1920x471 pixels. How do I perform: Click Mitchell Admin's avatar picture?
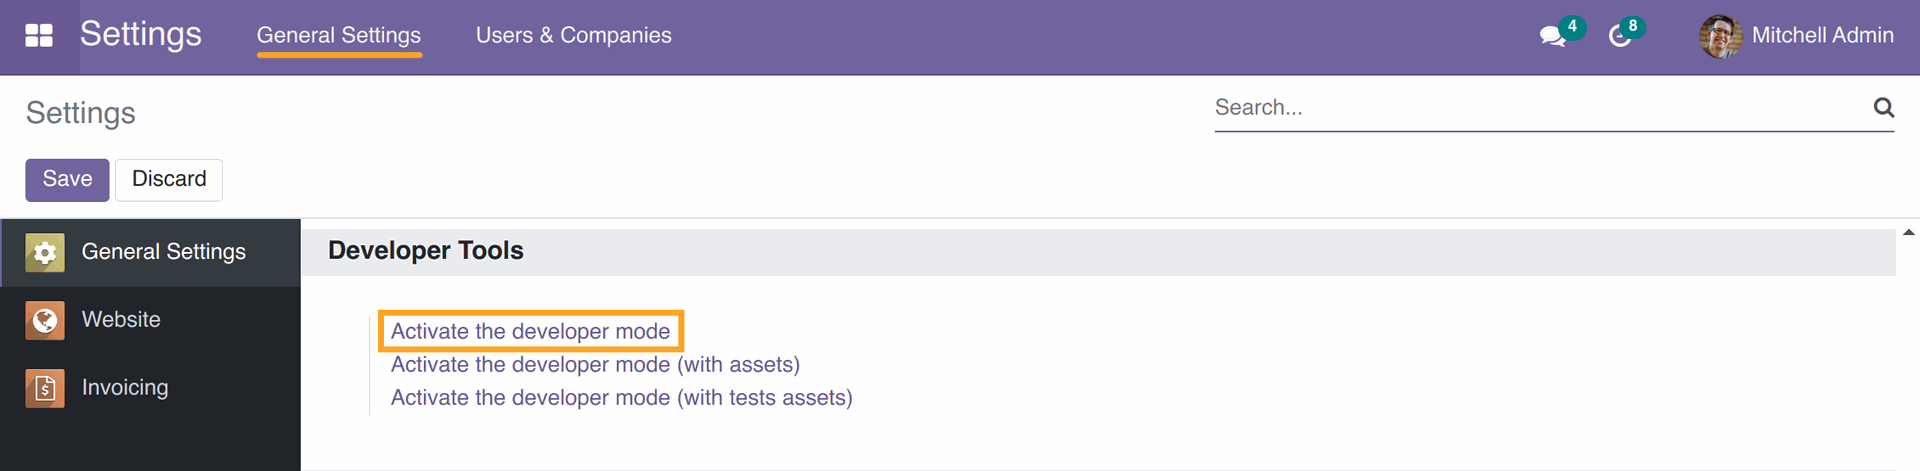pos(1720,36)
